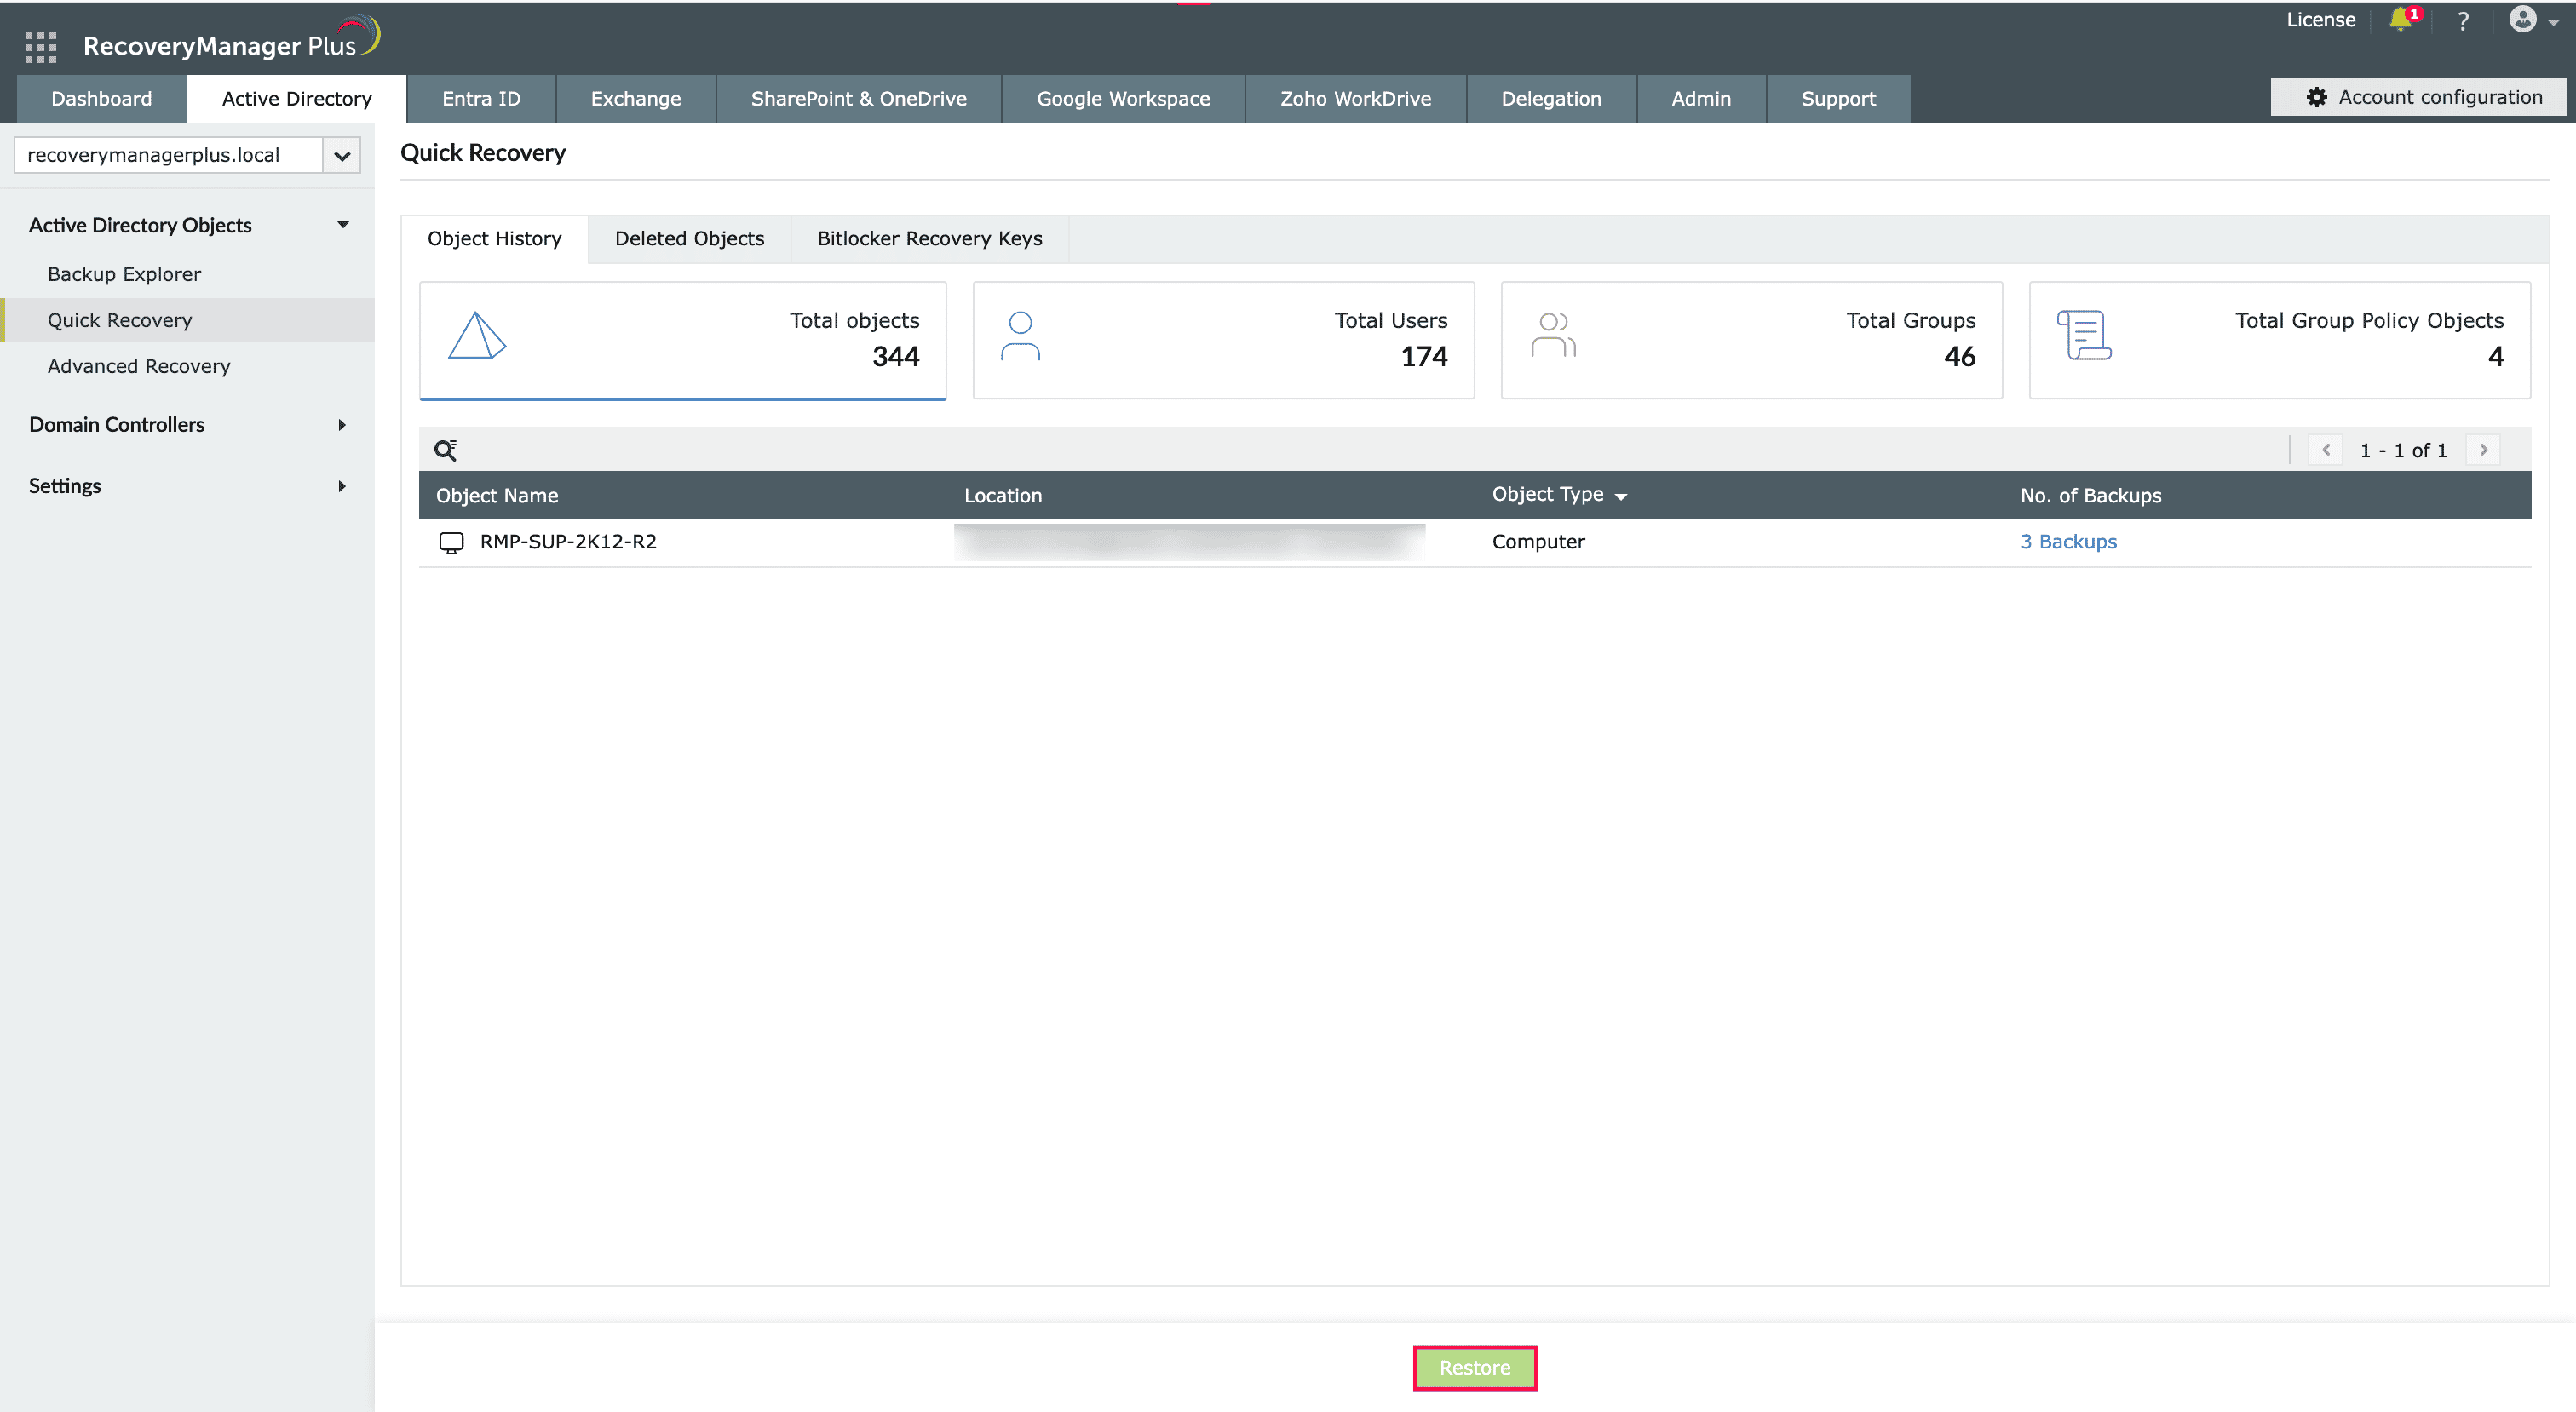
Task: Click the Restore button
Action: [x=1474, y=1367]
